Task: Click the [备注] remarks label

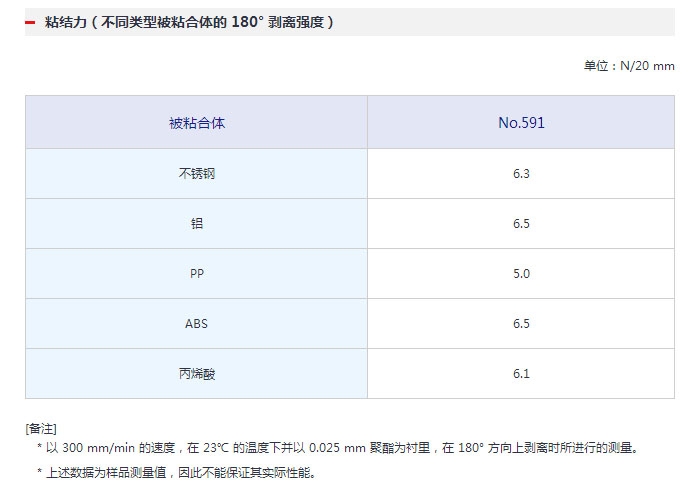Action: [41, 428]
